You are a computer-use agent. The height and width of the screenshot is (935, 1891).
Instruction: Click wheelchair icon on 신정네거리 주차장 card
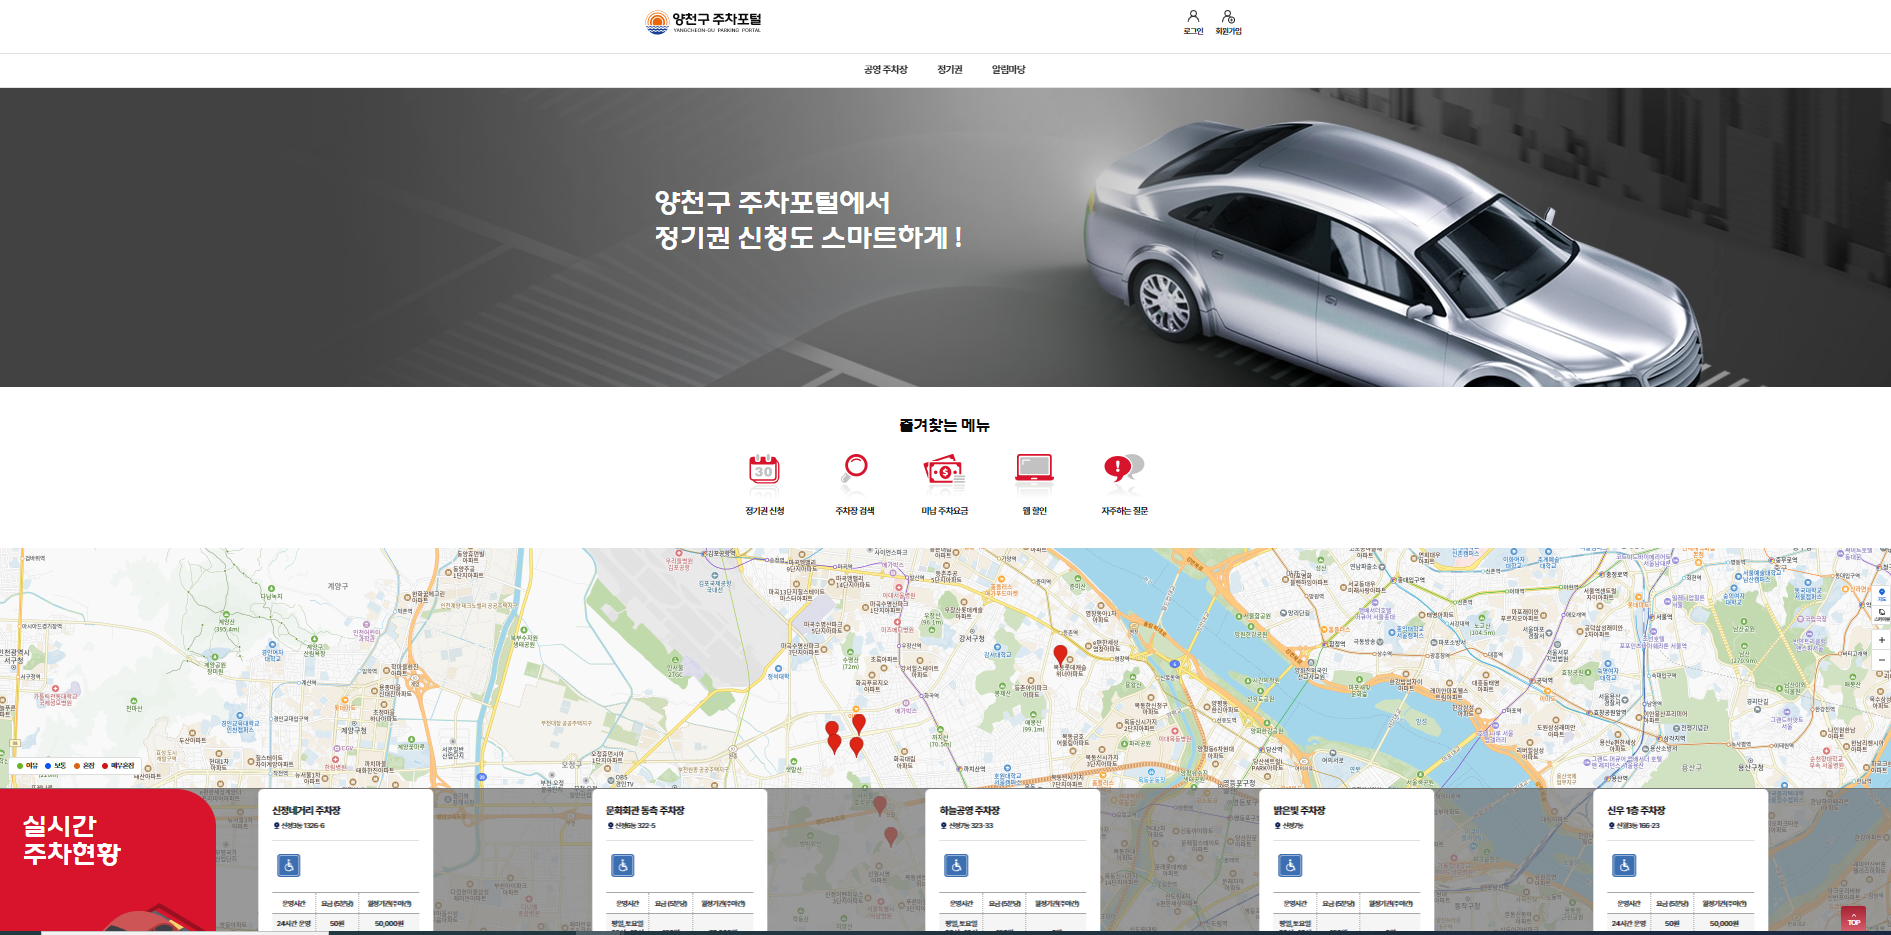[x=288, y=865]
